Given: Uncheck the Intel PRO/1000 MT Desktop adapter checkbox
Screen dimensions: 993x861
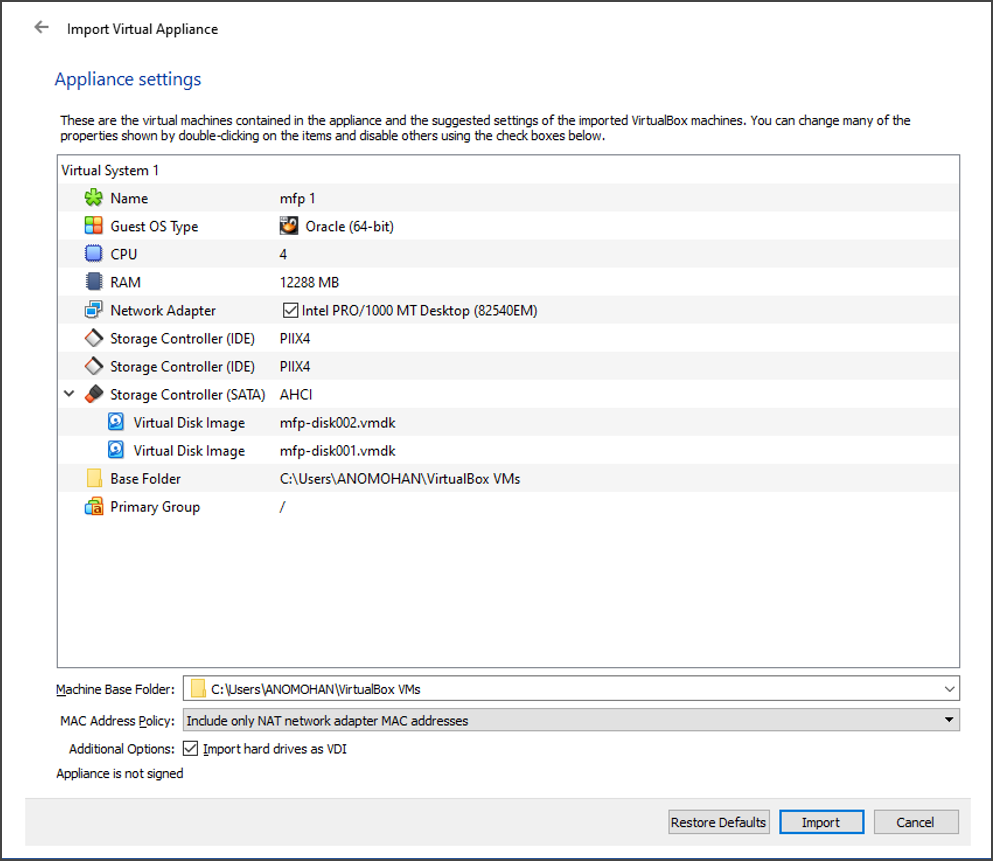Looking at the screenshot, I should (290, 310).
